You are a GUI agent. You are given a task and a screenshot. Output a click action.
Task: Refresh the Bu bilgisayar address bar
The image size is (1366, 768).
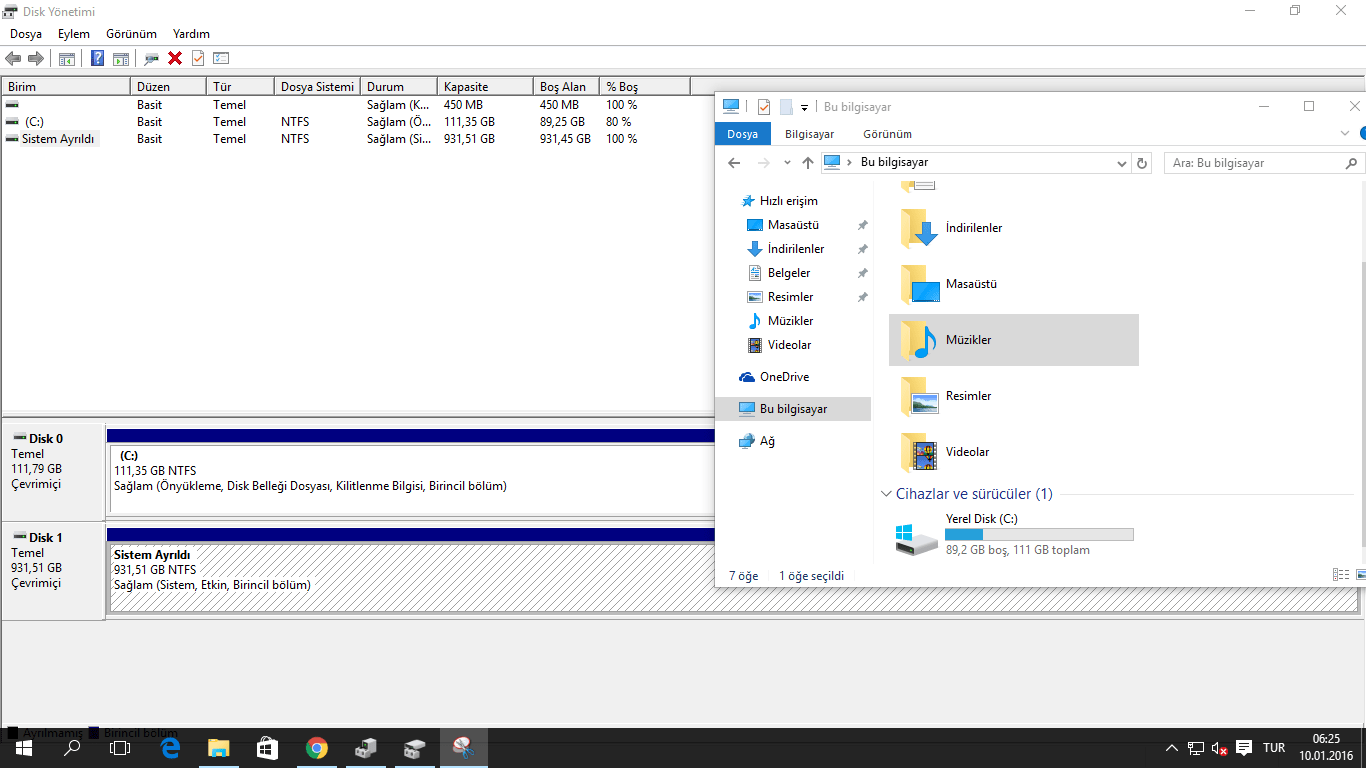pyautogui.click(x=1142, y=163)
